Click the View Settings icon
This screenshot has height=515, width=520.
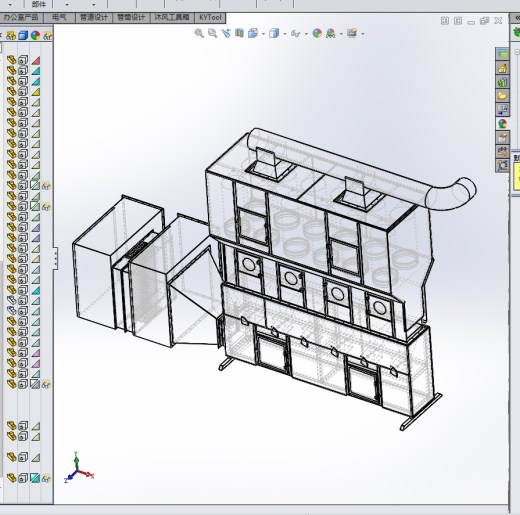click(x=352, y=33)
